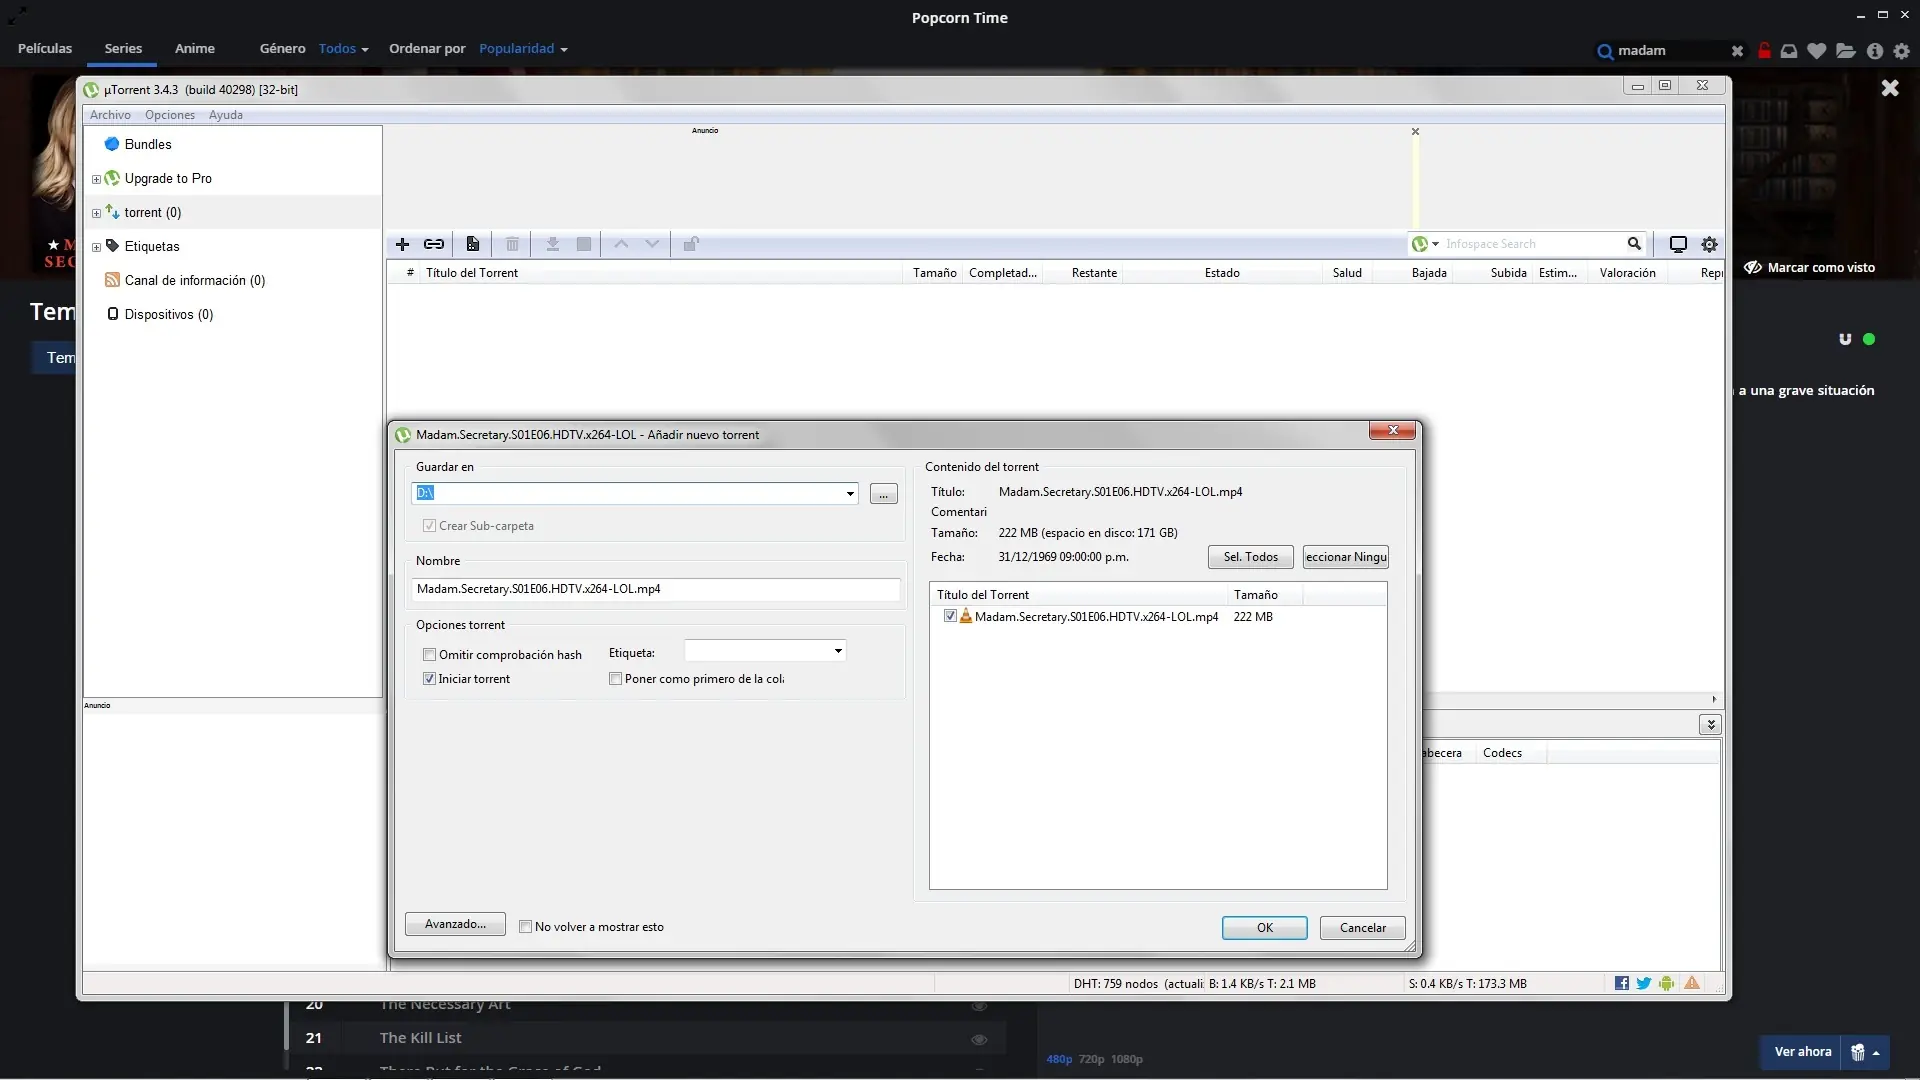Open the Archivo menu

110,115
